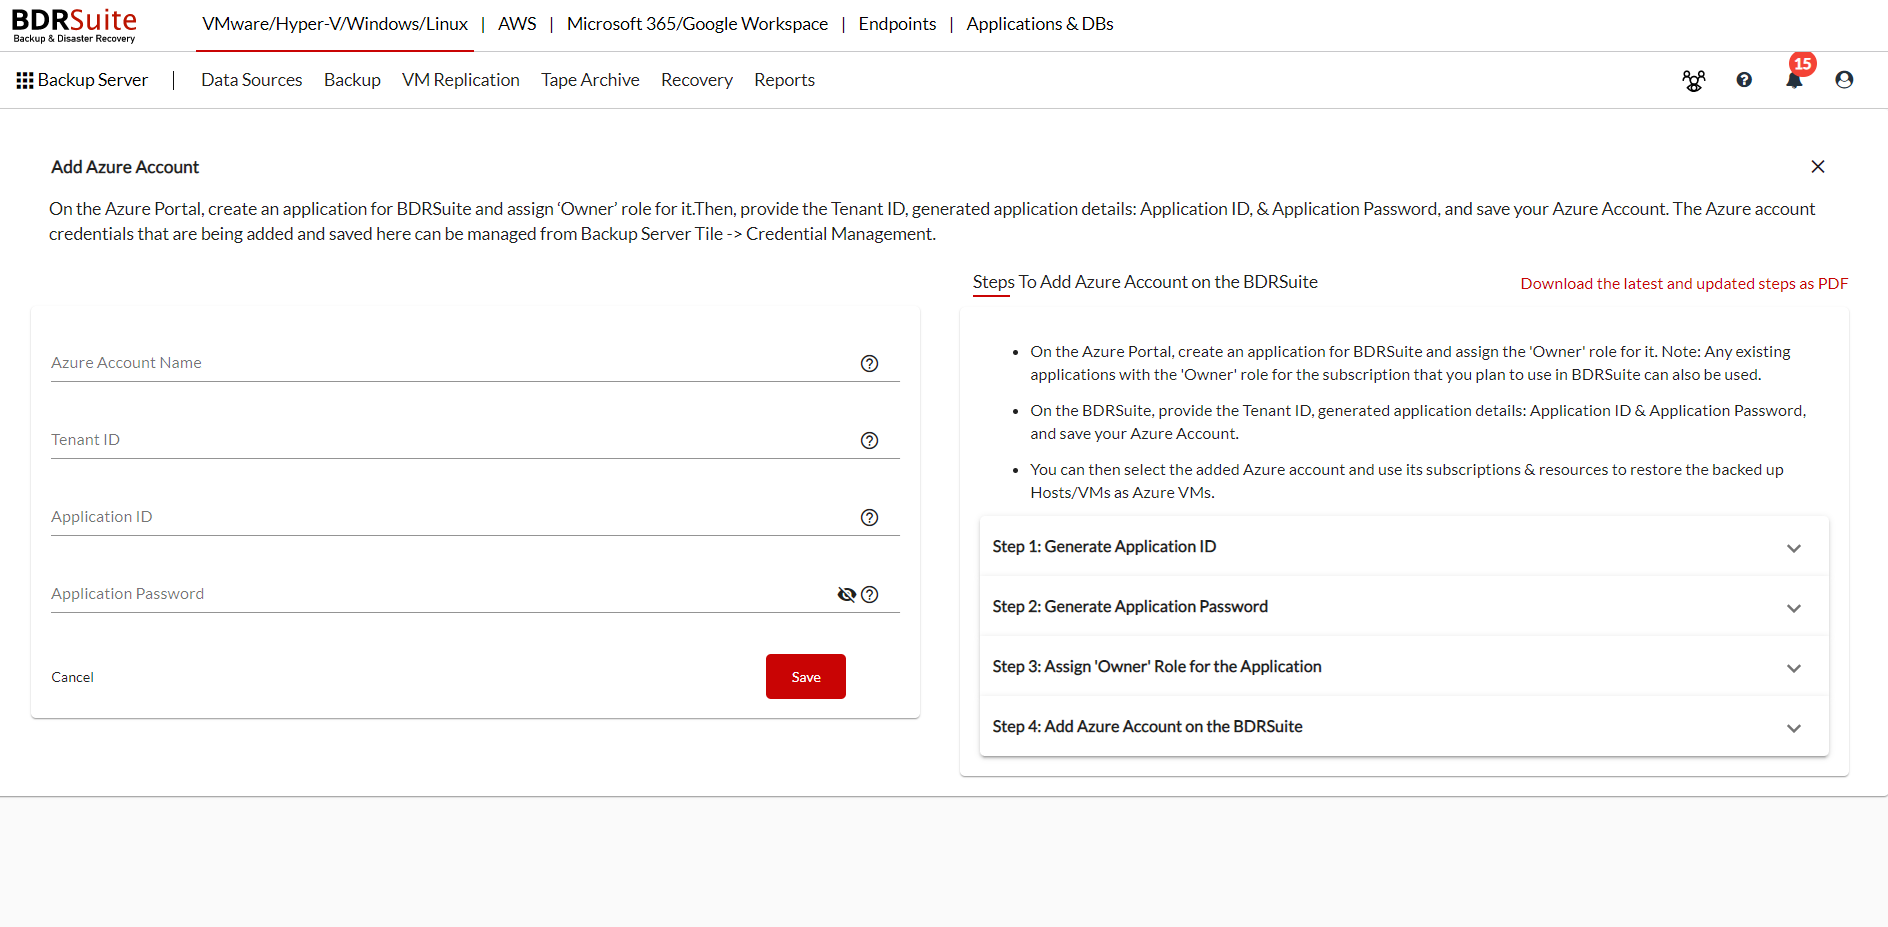Viewport: 1888px width, 927px height.
Task: Open the Reports menu
Action: tap(784, 80)
